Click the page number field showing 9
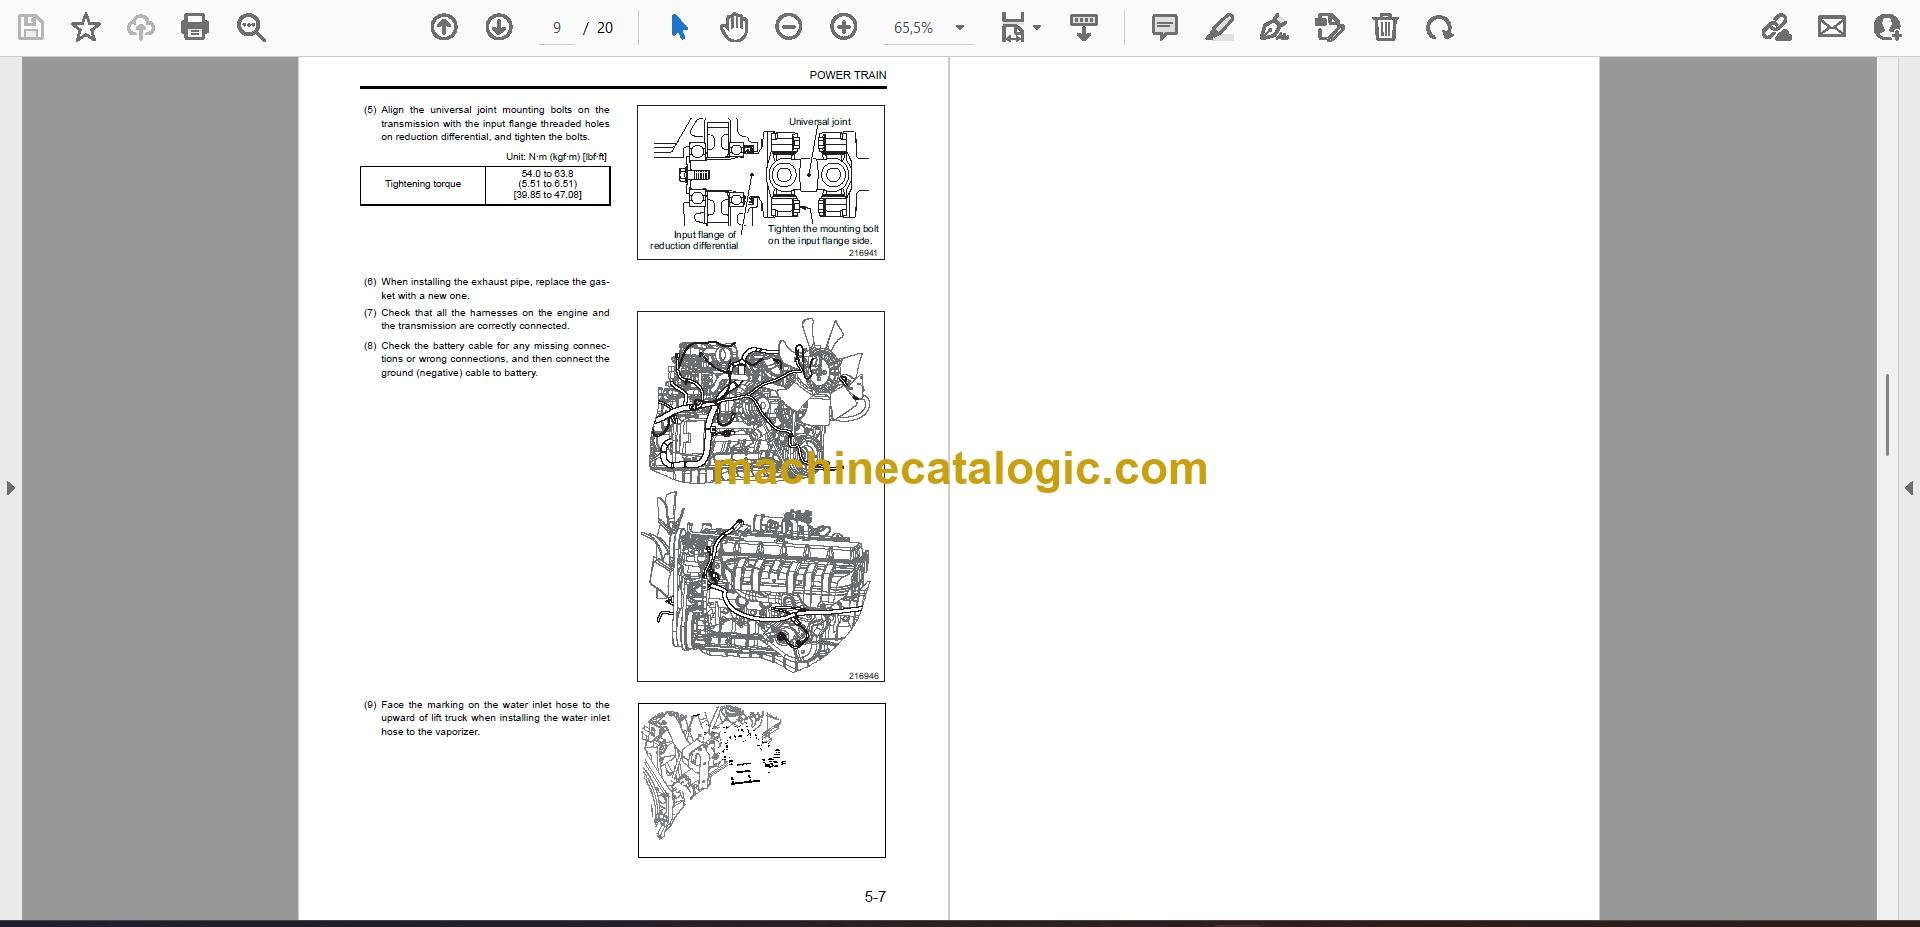The height and width of the screenshot is (927, 1920). click(x=557, y=28)
